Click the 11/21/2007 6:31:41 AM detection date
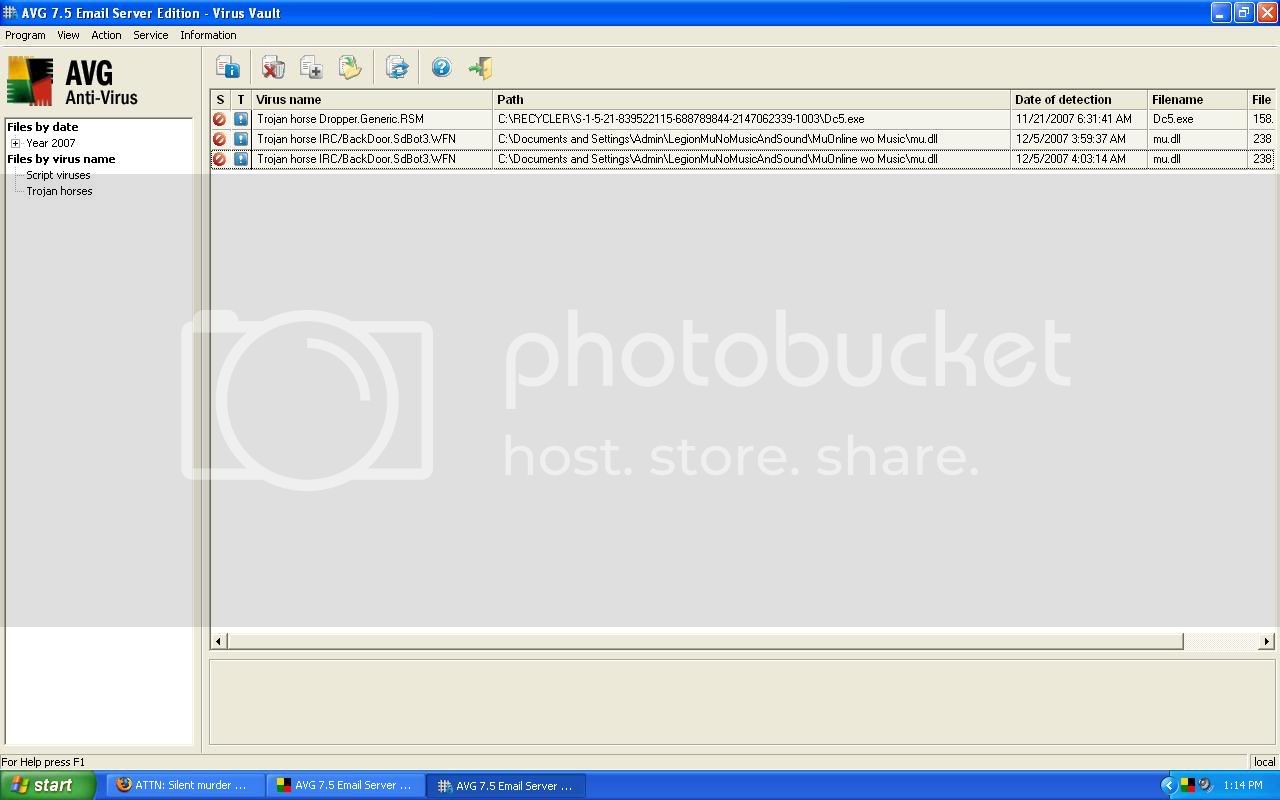 (1074, 119)
